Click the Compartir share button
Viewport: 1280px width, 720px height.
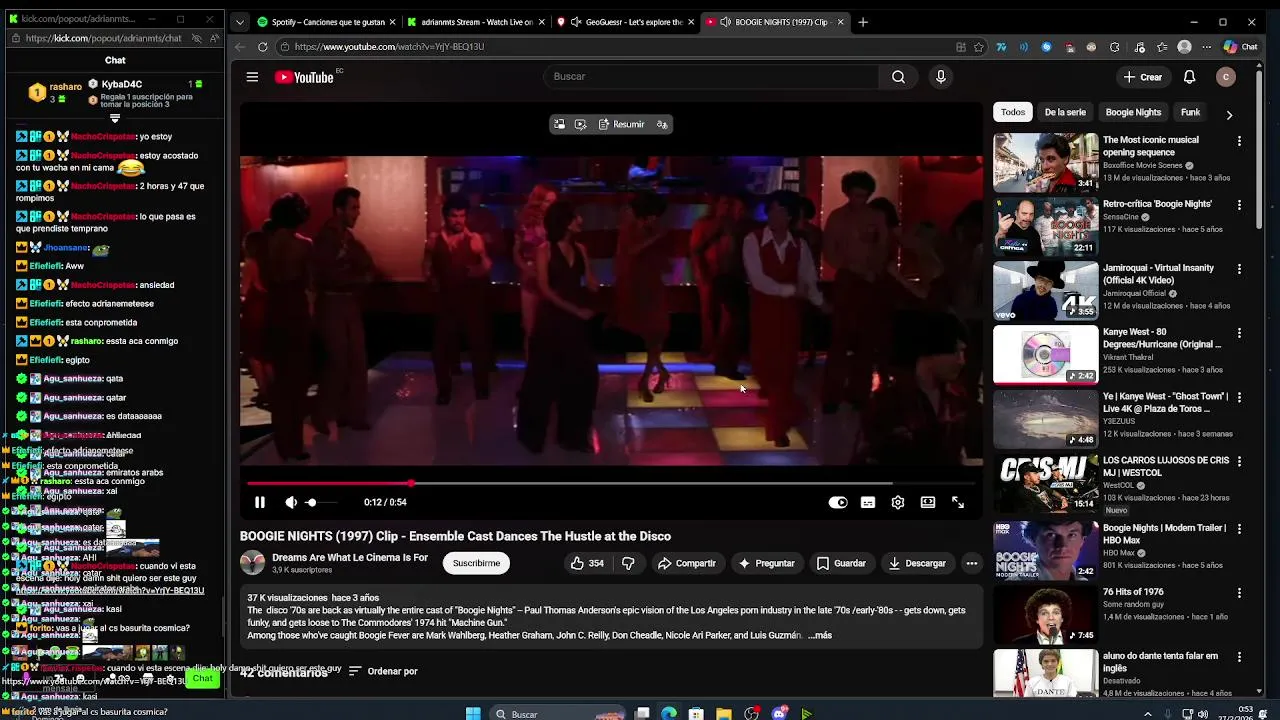(x=686, y=563)
